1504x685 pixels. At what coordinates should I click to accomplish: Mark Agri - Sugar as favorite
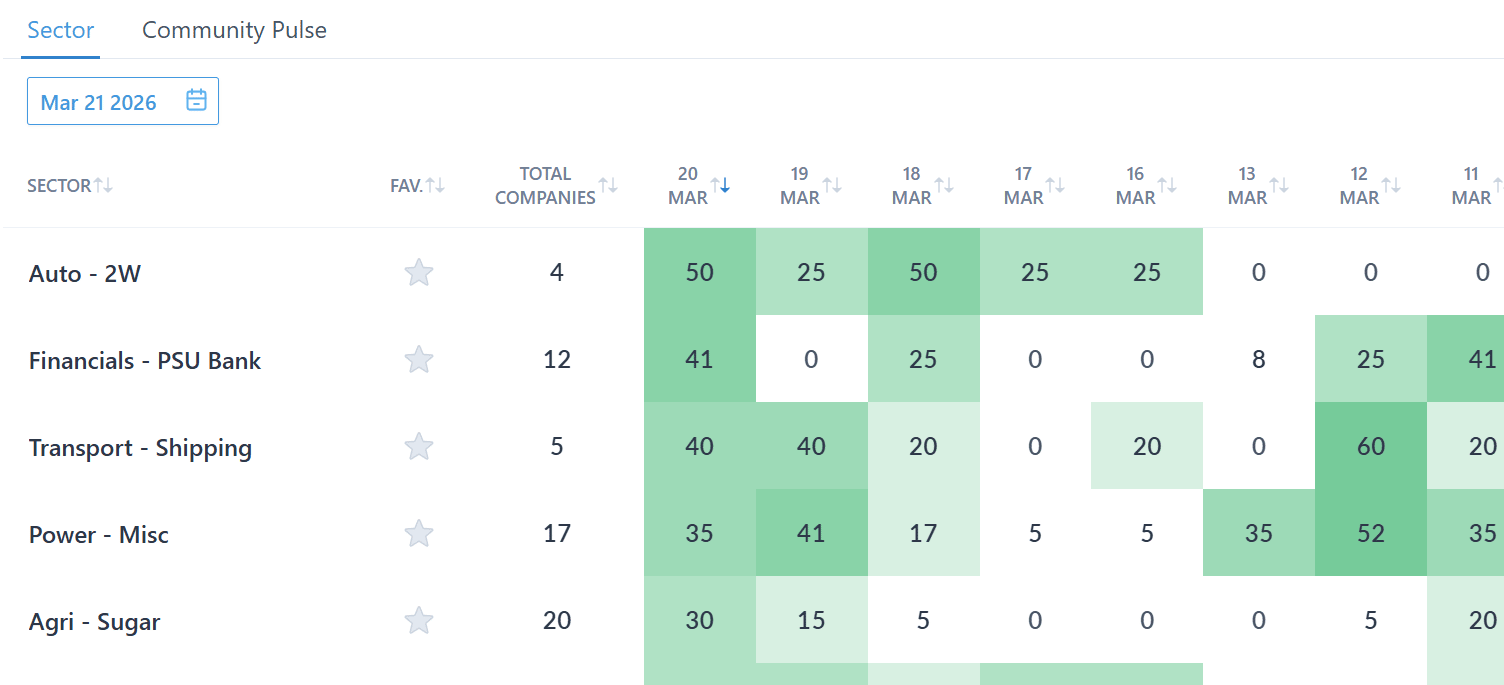click(419, 621)
